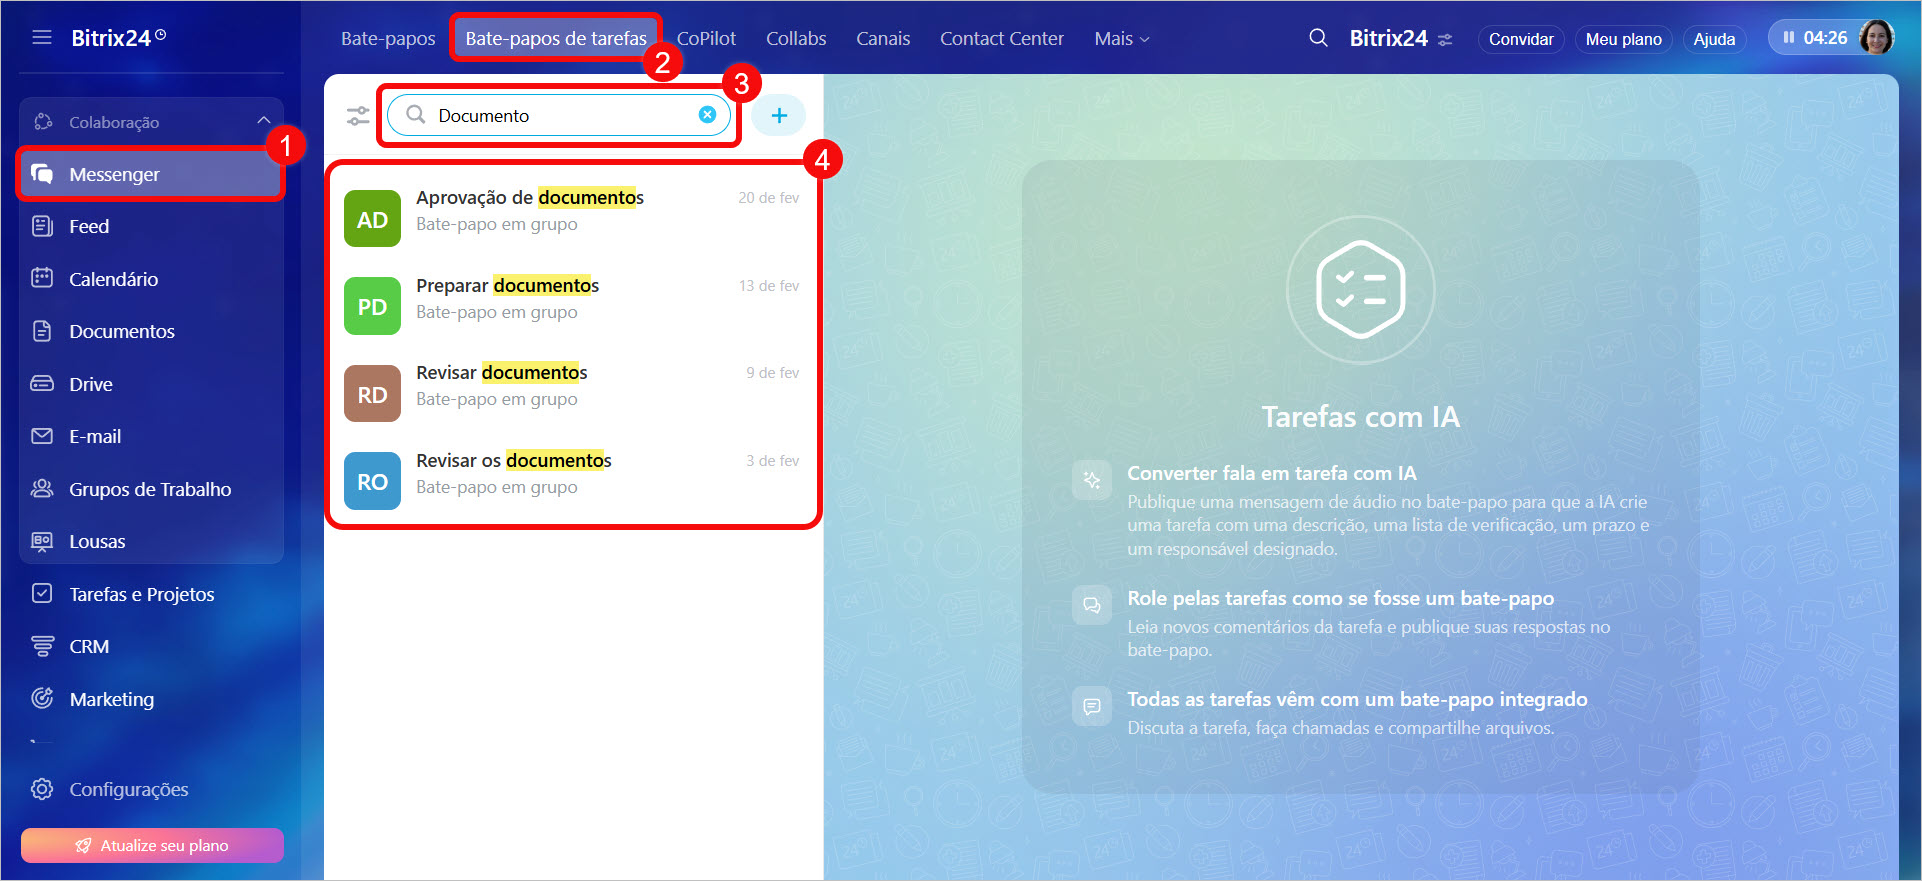Pause the 04:26 work timer
Viewport: 1922px width, 881px height.
tap(1789, 38)
